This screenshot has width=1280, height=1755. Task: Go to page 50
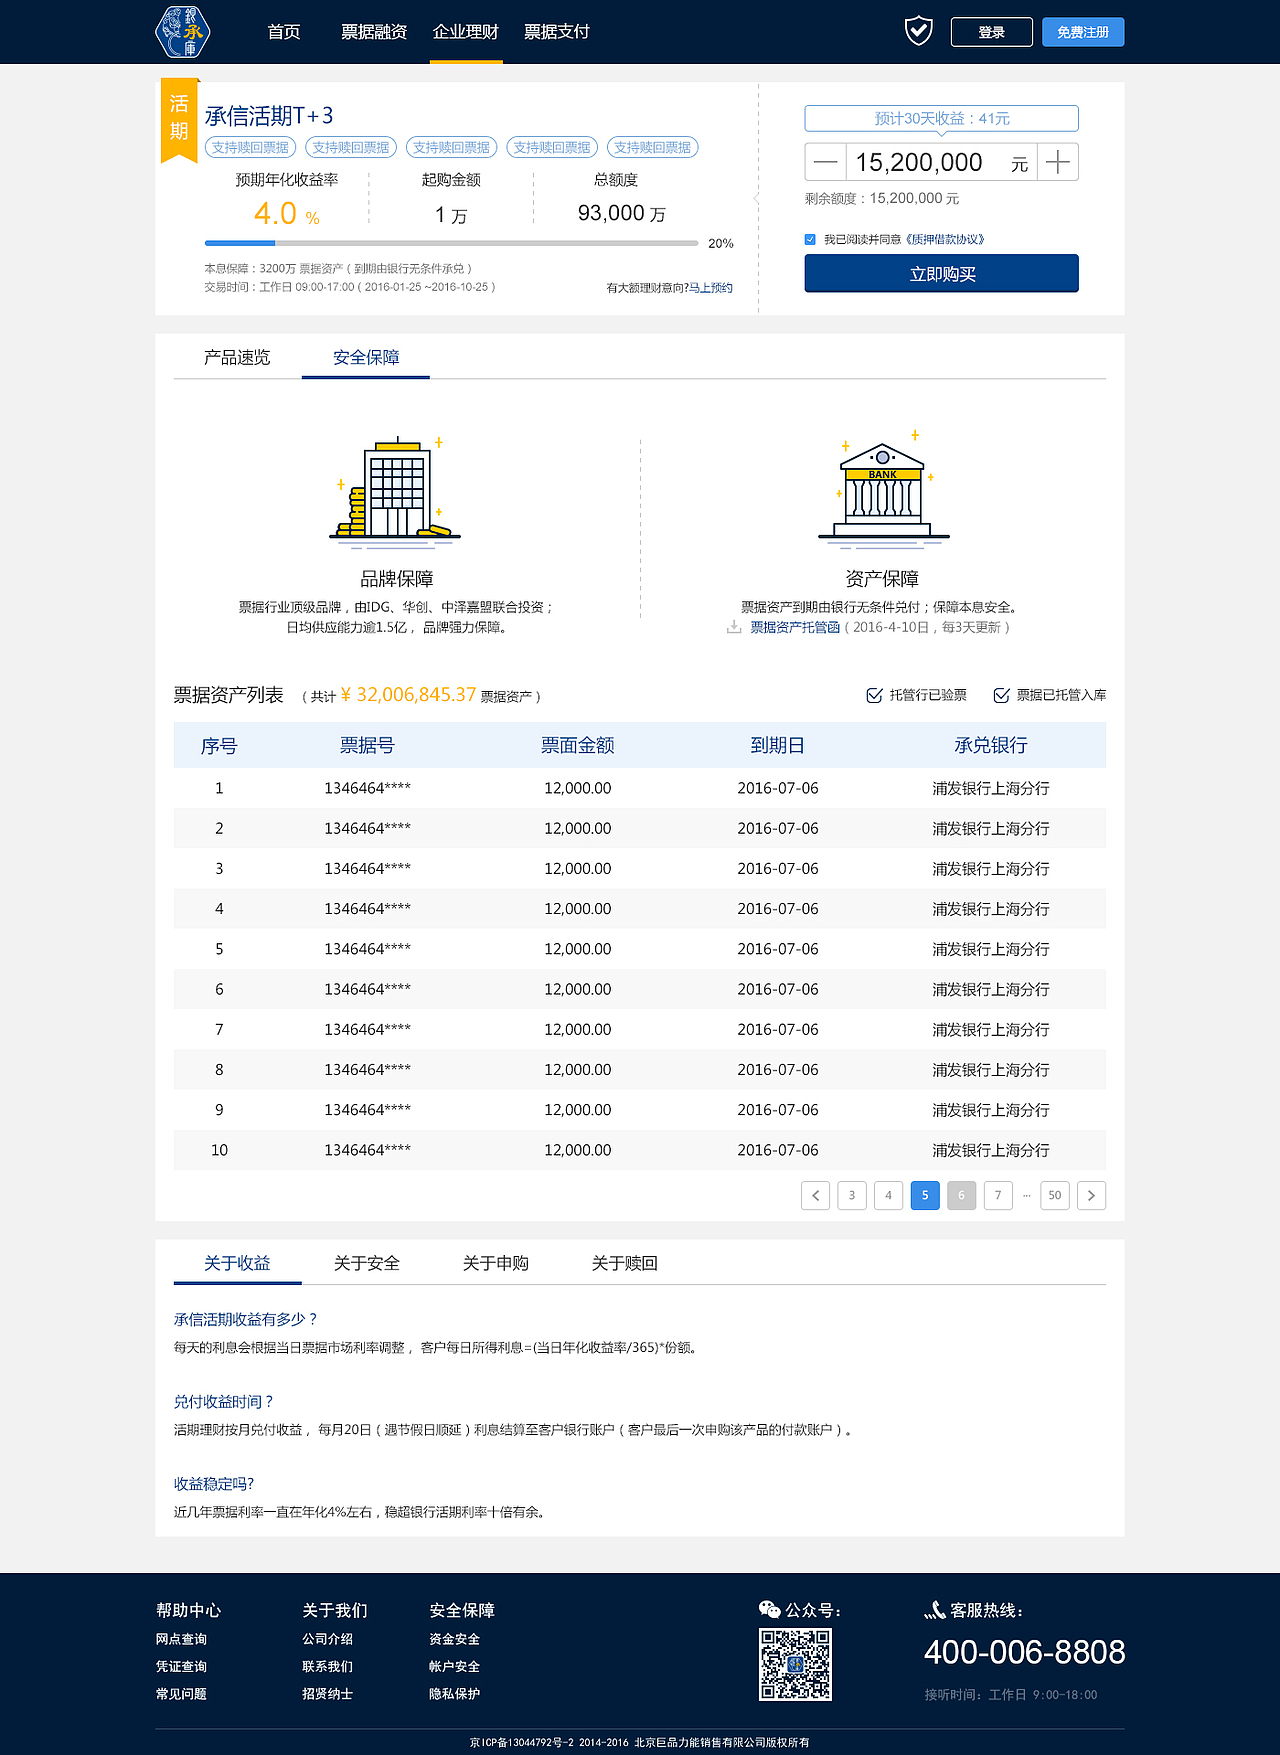pos(1055,1195)
